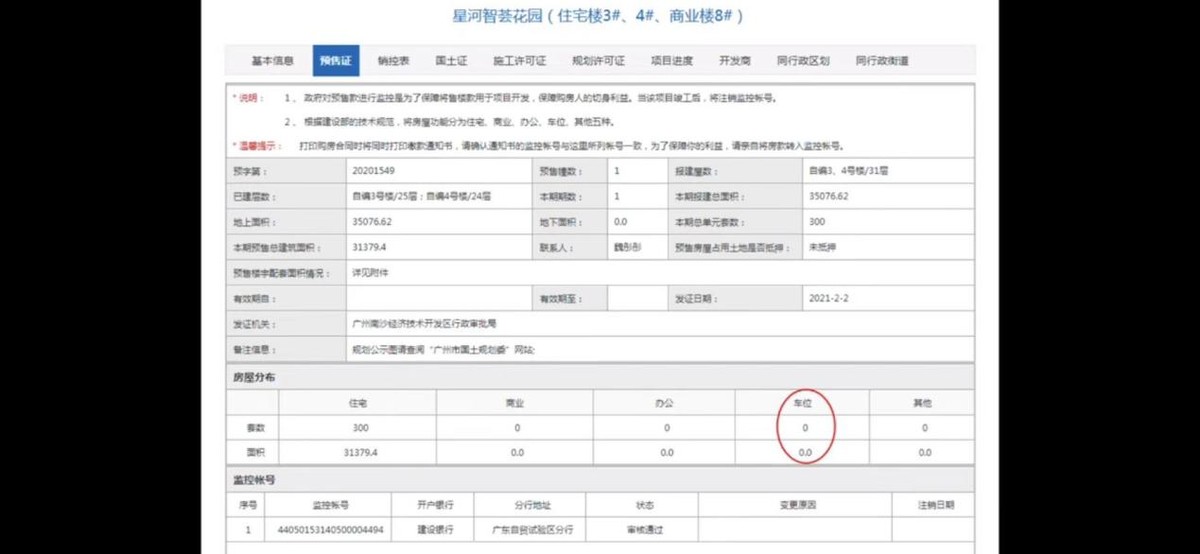Click the 车位 套数 cell showing 0

tap(804, 428)
